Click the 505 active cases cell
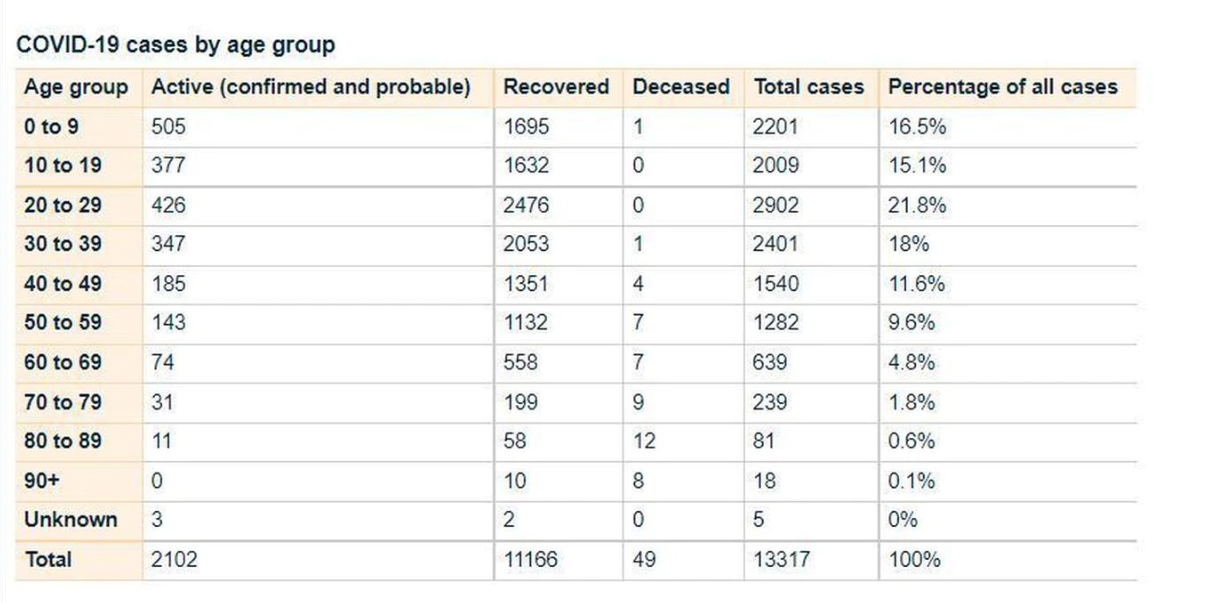 (x=168, y=127)
